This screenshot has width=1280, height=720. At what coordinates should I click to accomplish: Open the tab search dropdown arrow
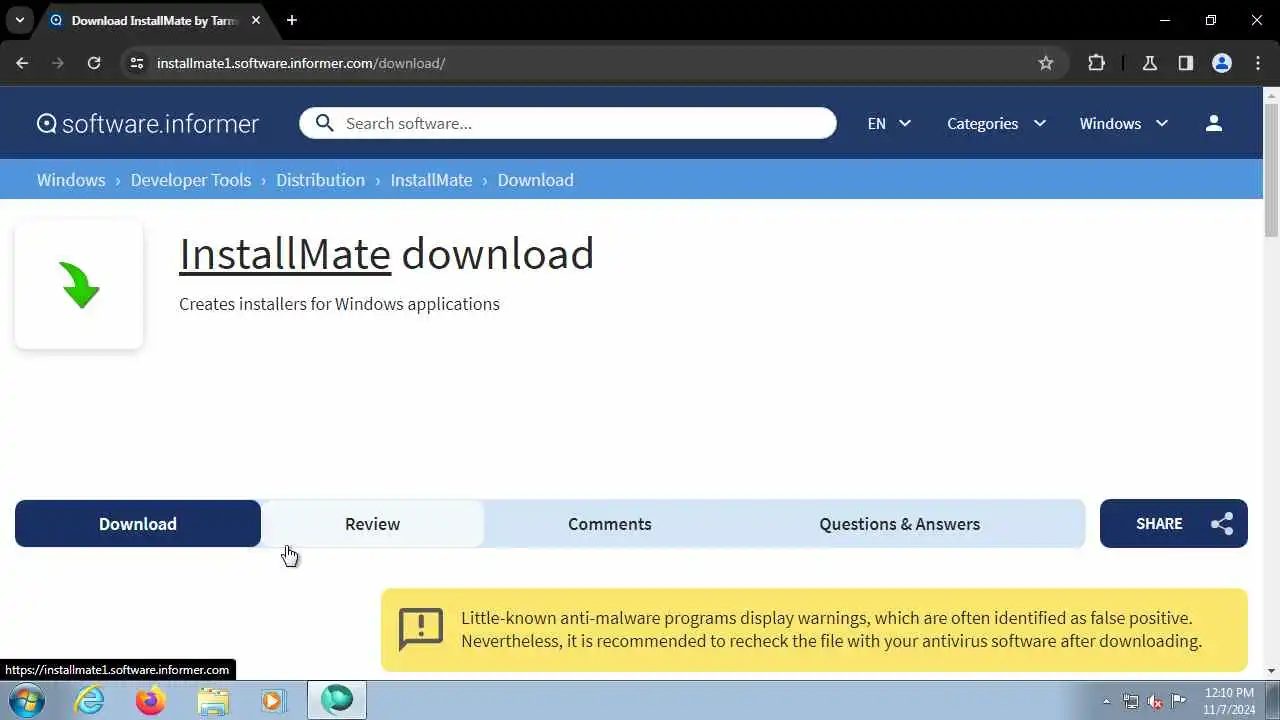pos(19,20)
